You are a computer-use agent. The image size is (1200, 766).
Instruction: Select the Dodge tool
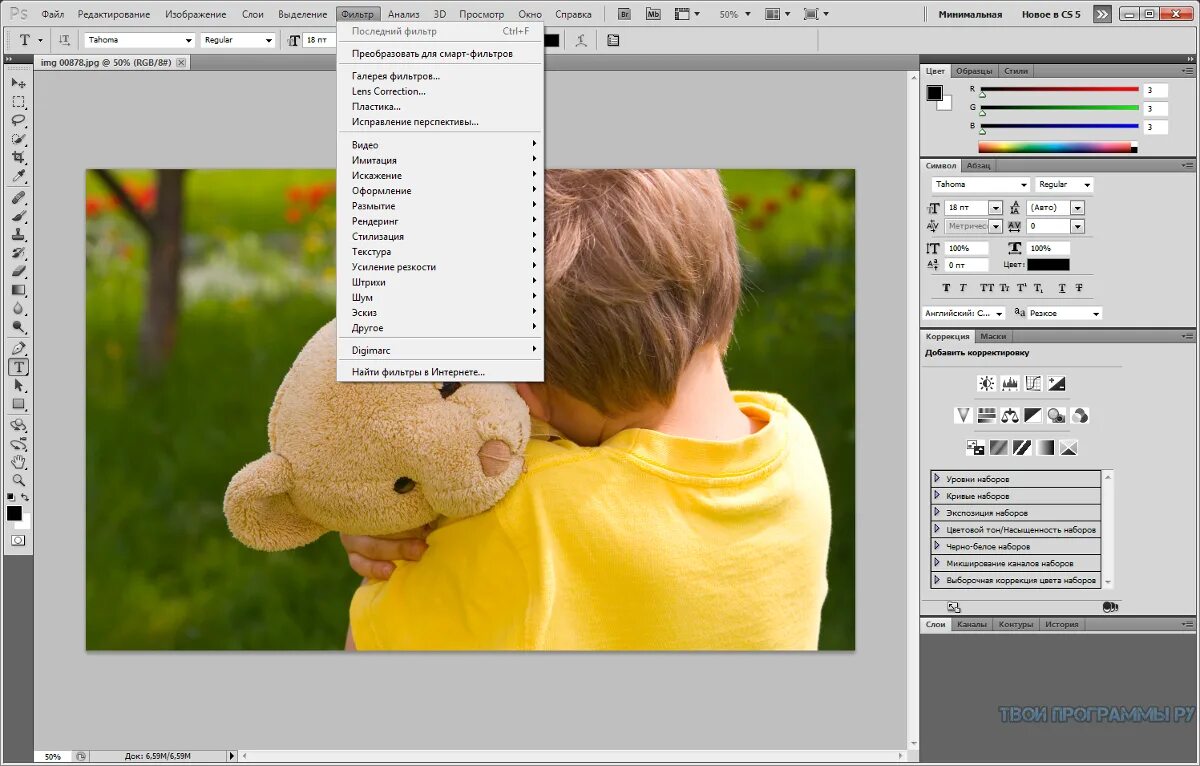(x=18, y=327)
